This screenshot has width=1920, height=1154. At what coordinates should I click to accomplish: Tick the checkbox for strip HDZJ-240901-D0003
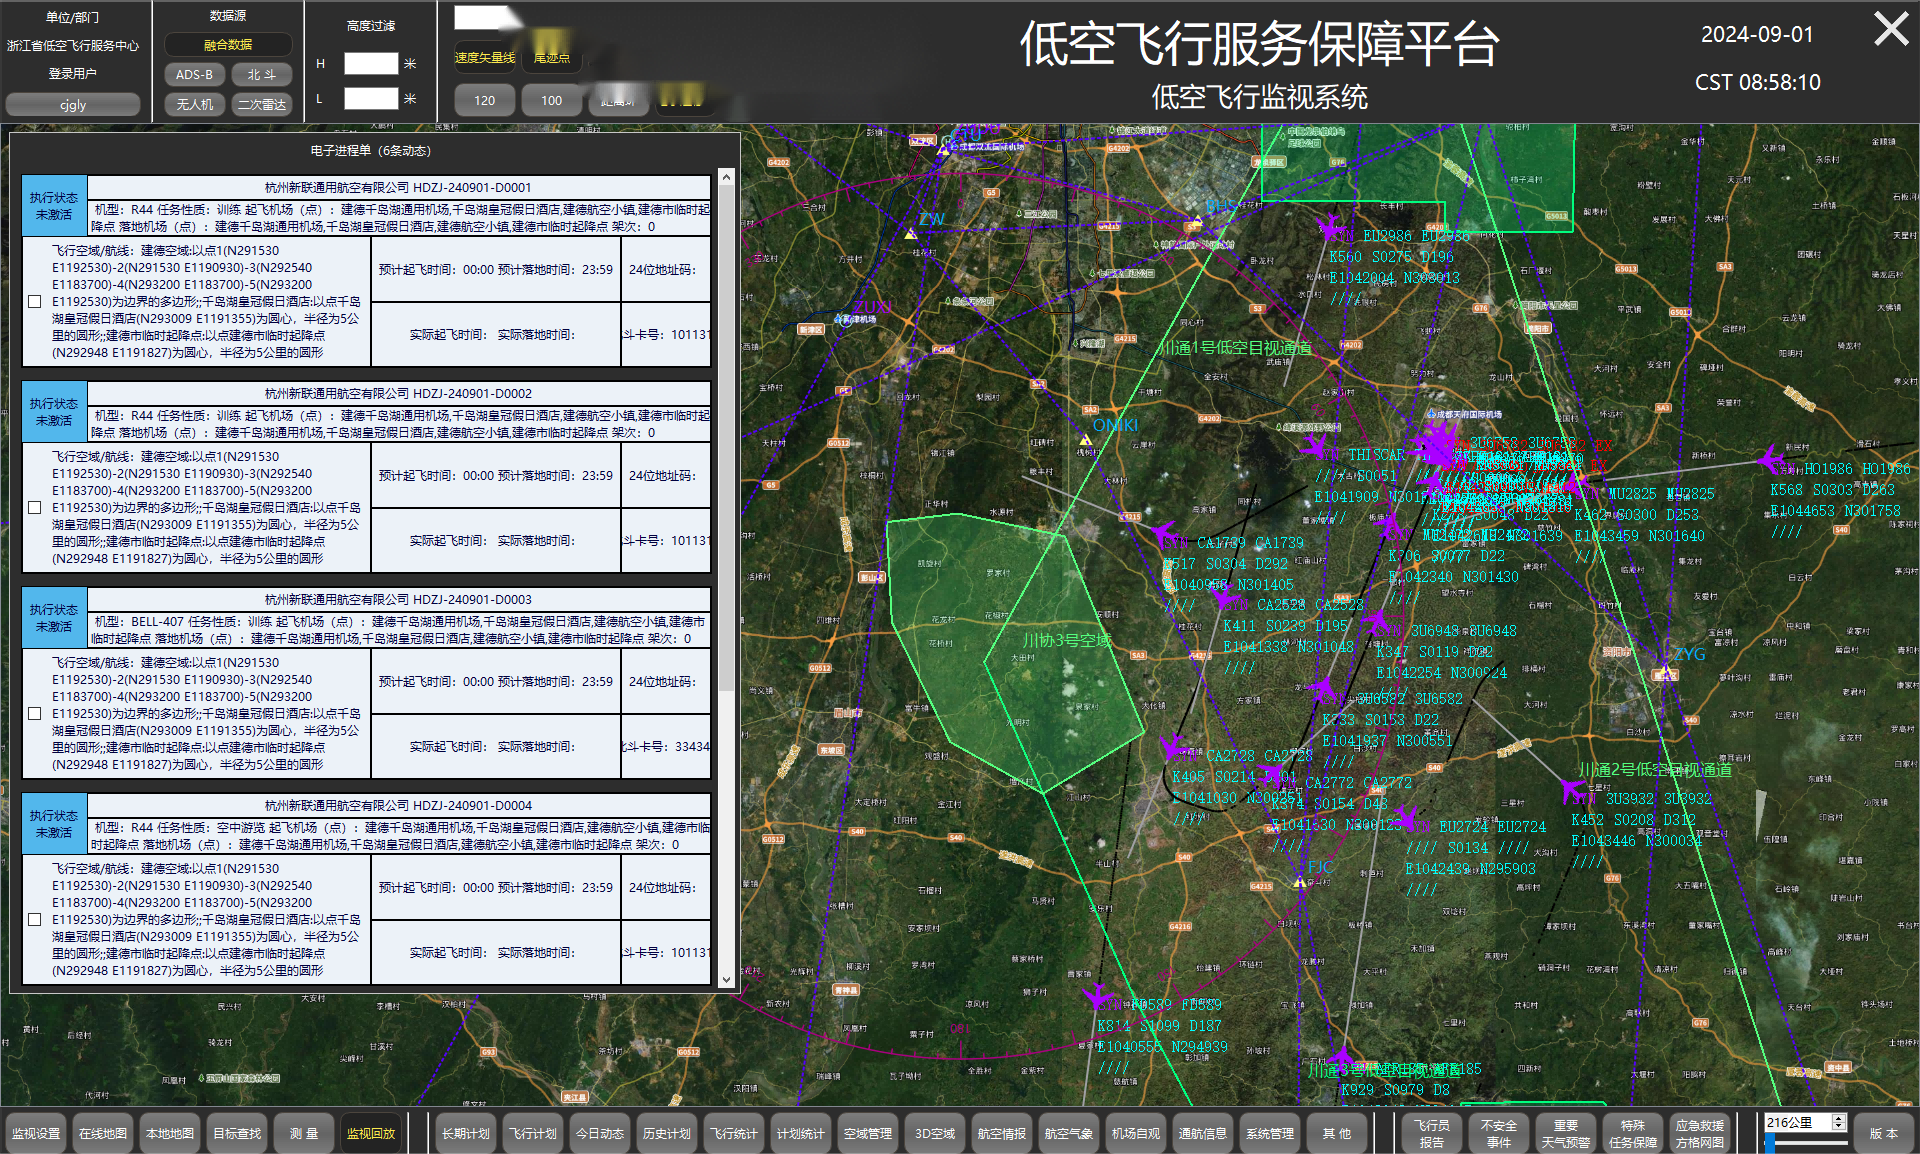pyautogui.click(x=35, y=713)
